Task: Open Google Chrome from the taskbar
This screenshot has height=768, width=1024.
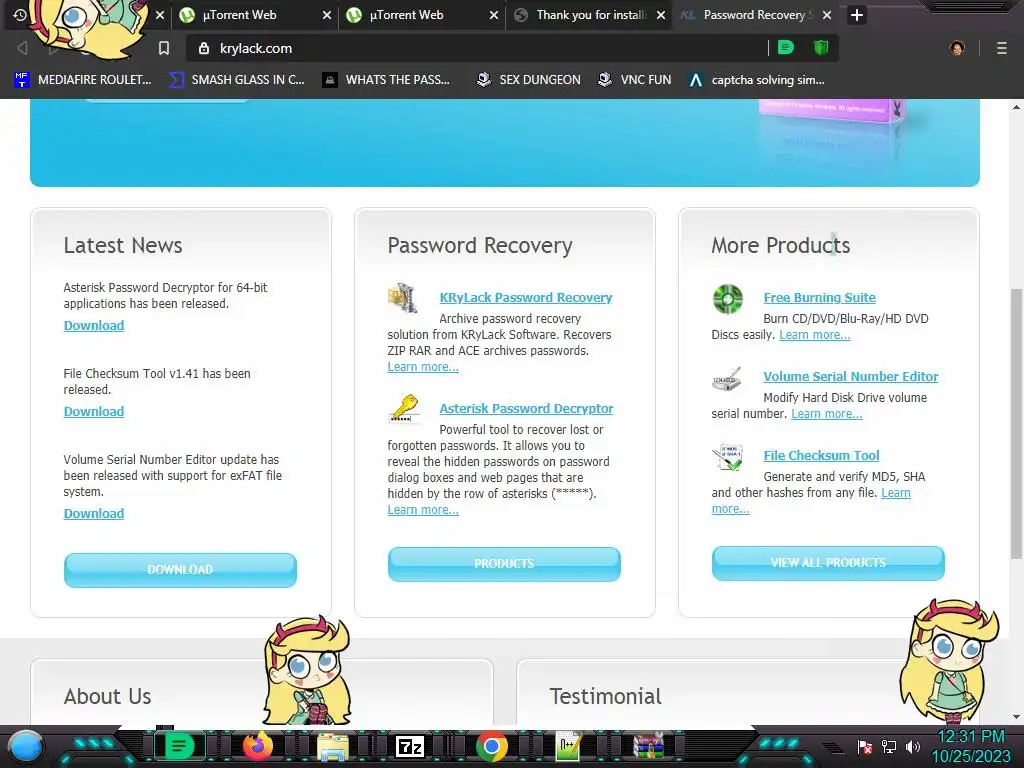Action: point(492,746)
